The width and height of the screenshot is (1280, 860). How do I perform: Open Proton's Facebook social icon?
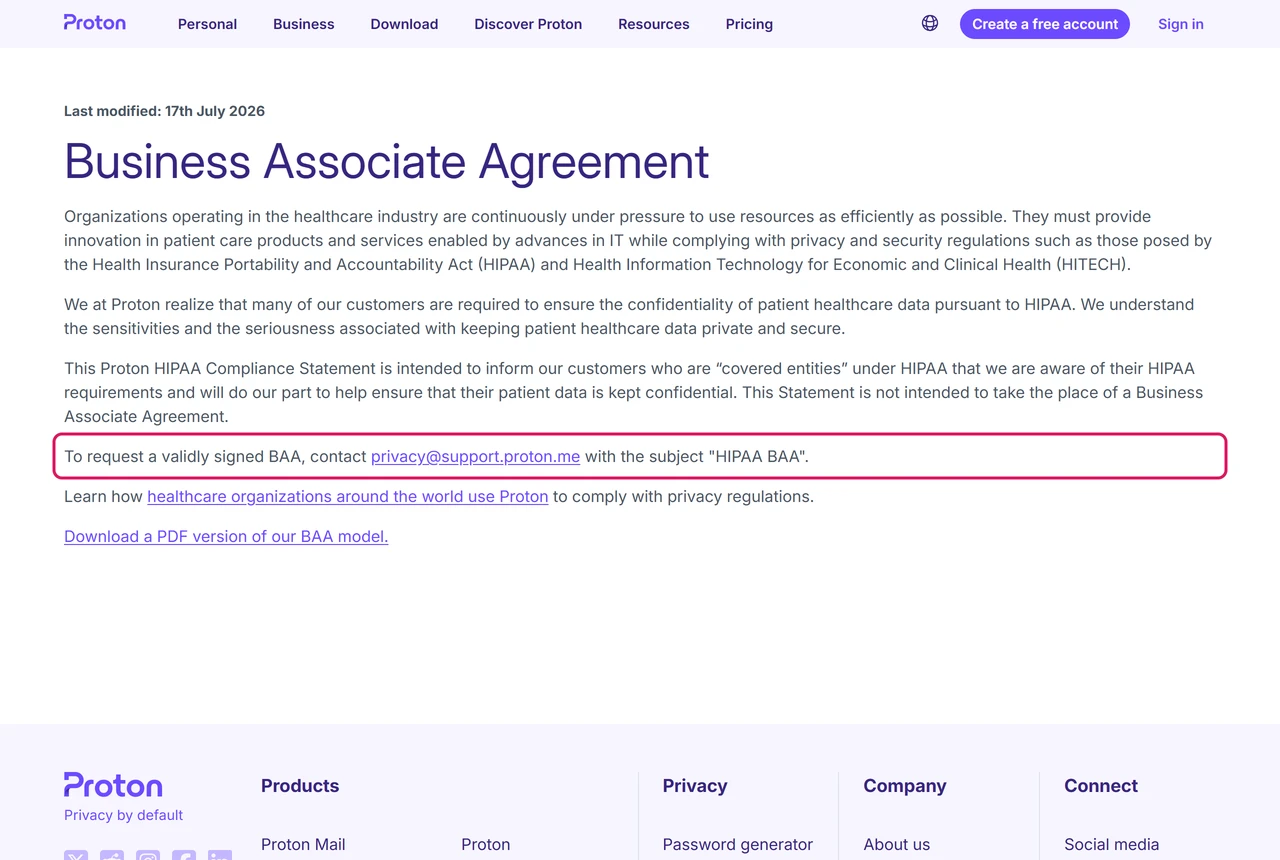point(184,856)
